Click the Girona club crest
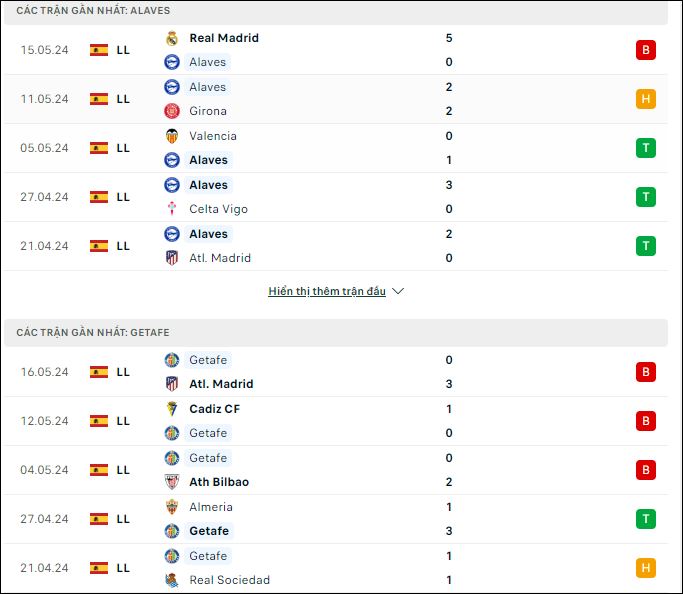The width and height of the screenshot is (683, 594). pyautogui.click(x=172, y=111)
